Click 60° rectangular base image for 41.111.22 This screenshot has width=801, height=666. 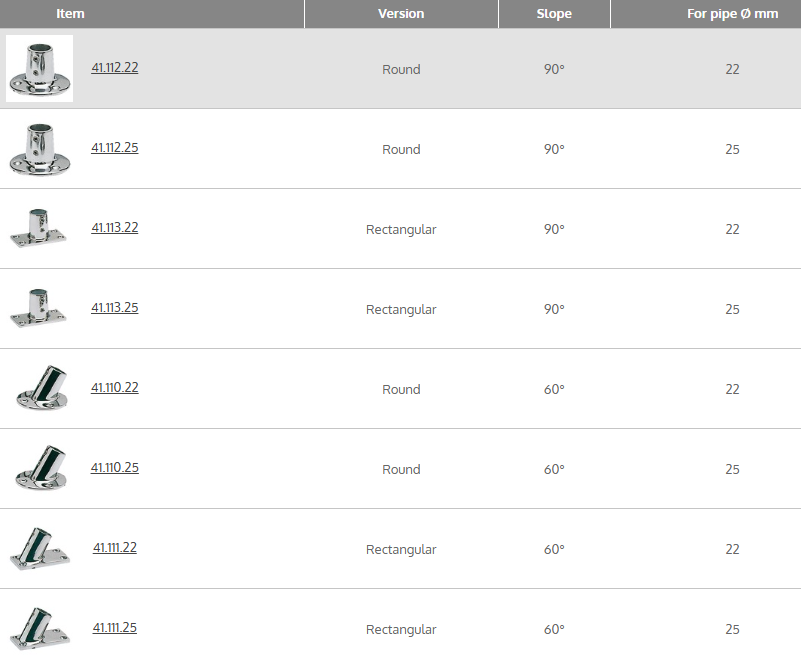pyautogui.click(x=40, y=548)
